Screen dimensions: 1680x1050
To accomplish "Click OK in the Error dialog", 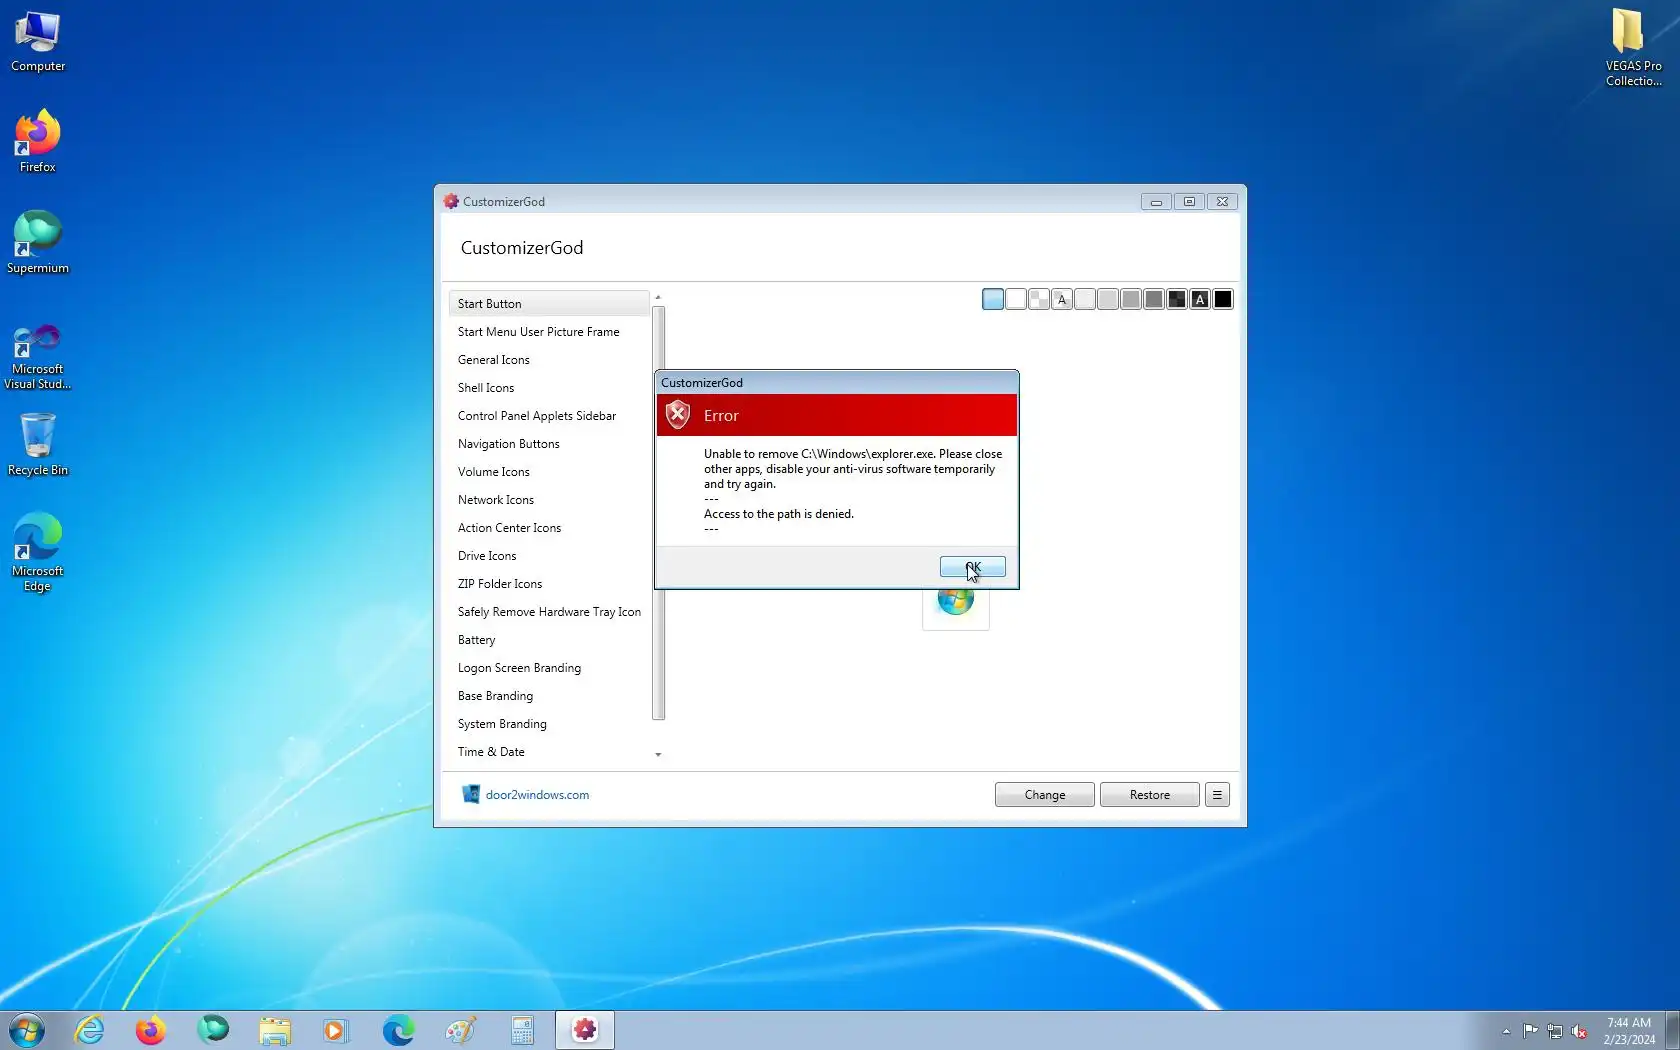I will [972, 567].
